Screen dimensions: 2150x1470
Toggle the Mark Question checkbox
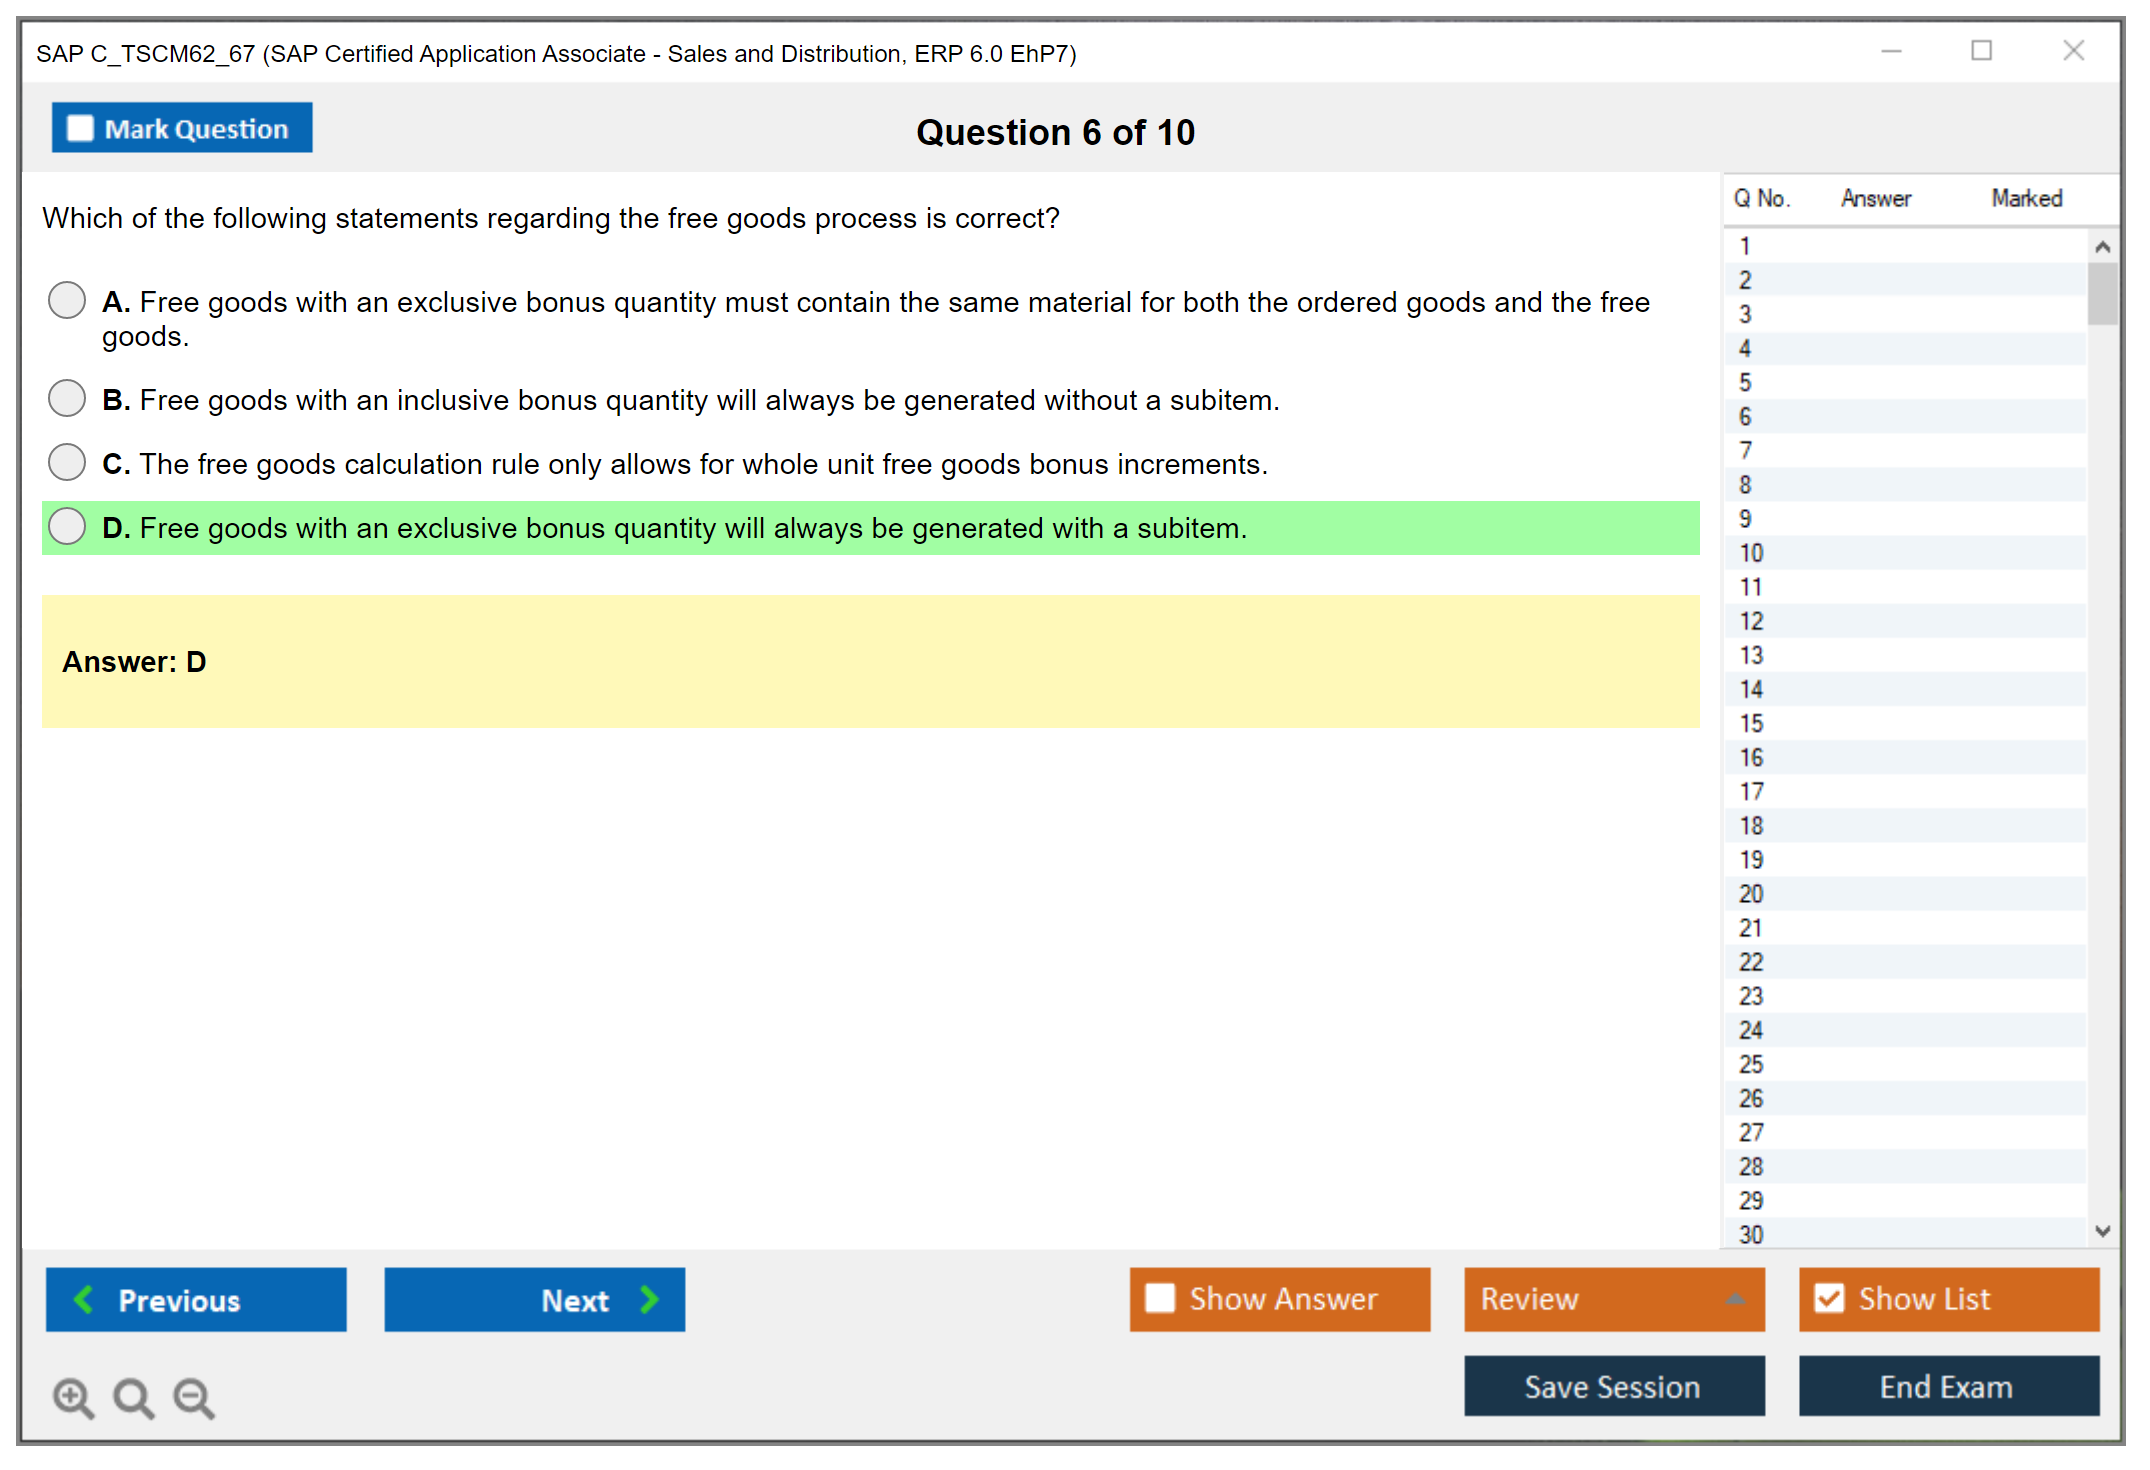coord(80,128)
